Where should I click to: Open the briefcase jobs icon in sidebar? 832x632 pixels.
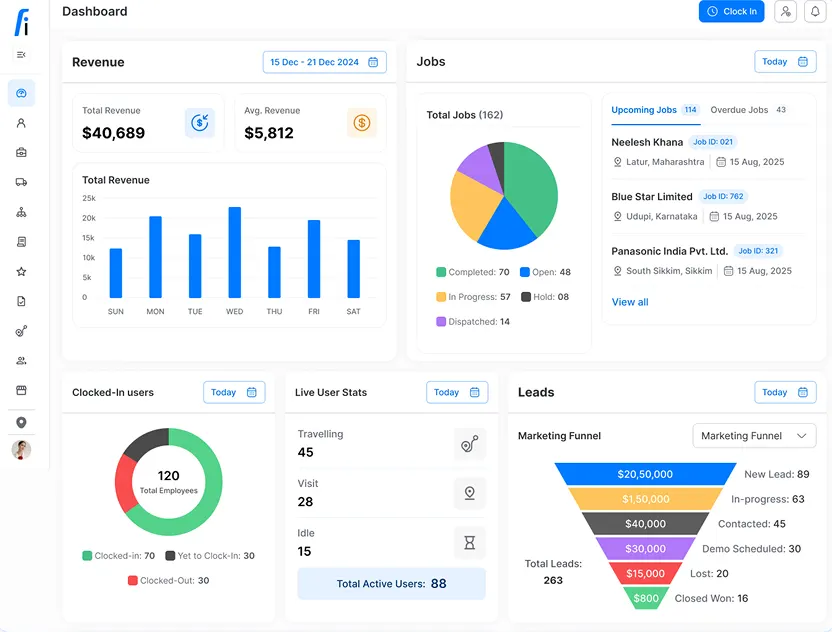pos(21,153)
